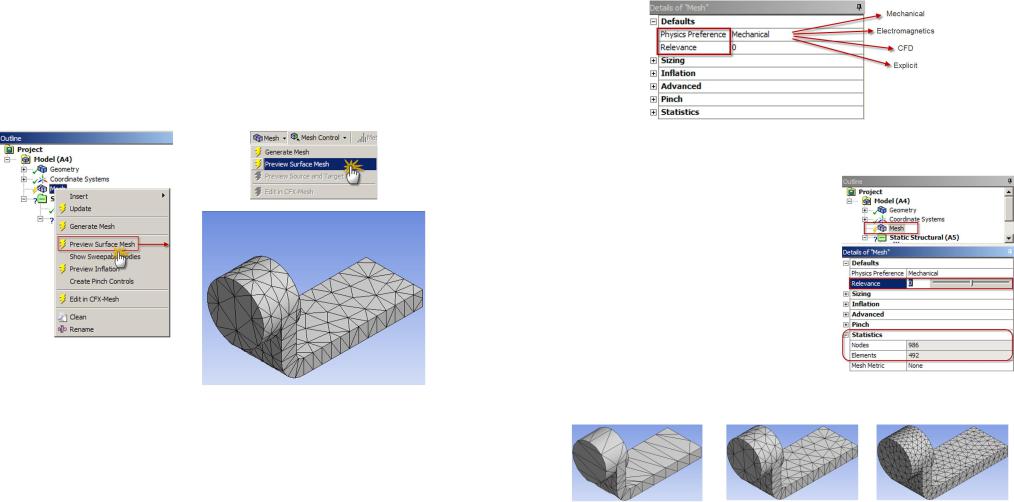Click the Clean icon in context menu
Image resolution: width=1014 pixels, height=502 pixels.
63,317
